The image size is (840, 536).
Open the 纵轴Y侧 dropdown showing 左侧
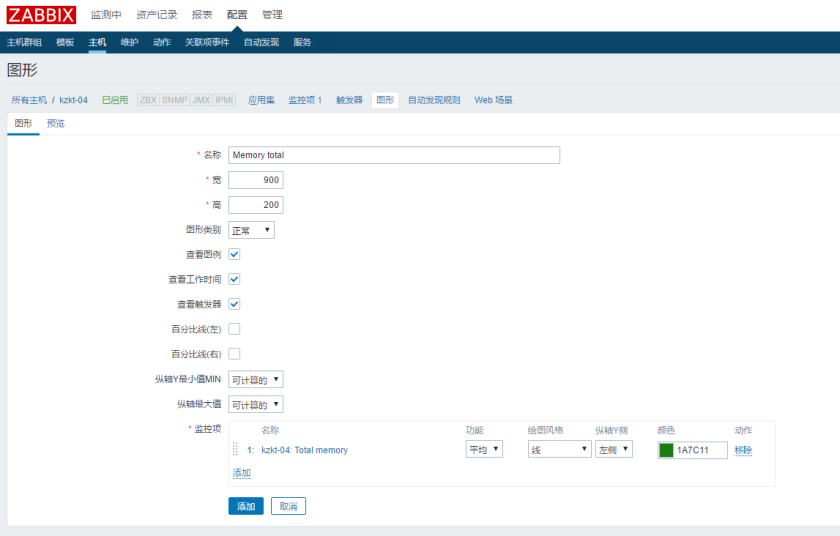click(x=614, y=449)
